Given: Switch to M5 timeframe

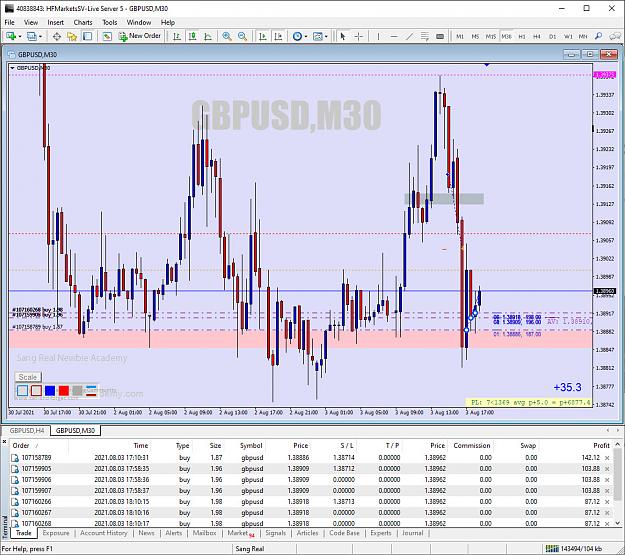Looking at the screenshot, I should click(475, 36).
